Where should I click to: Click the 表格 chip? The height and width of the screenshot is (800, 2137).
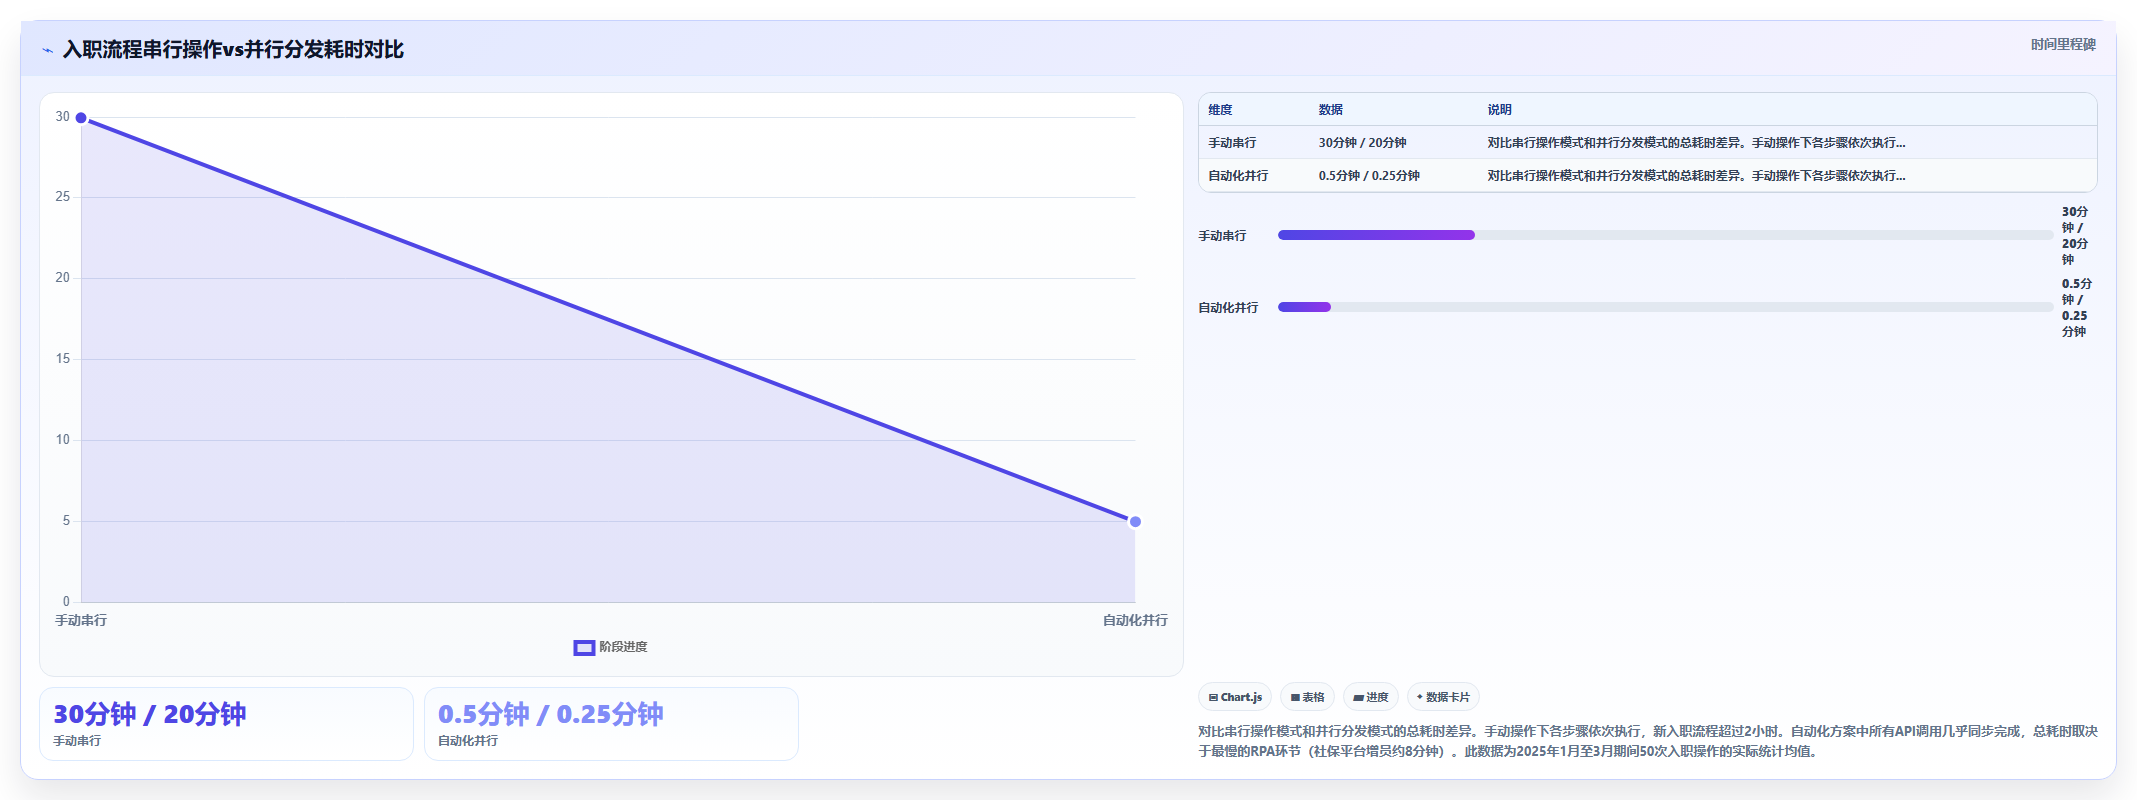pyautogui.click(x=1307, y=697)
